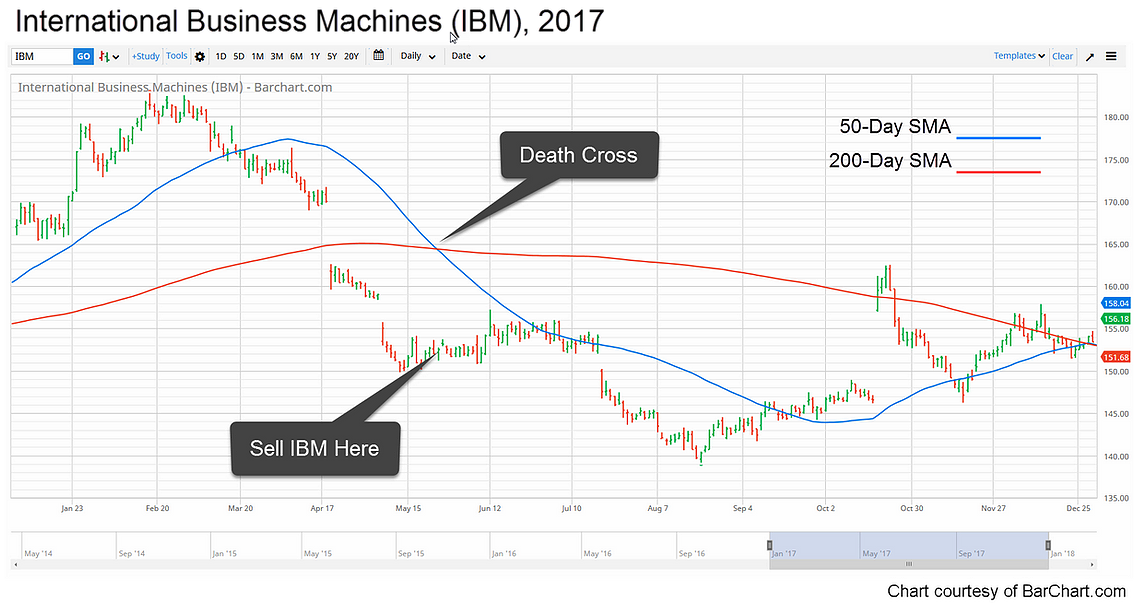Open the Templates dropdown
This screenshot has width=1134, height=604.
pos(1019,56)
